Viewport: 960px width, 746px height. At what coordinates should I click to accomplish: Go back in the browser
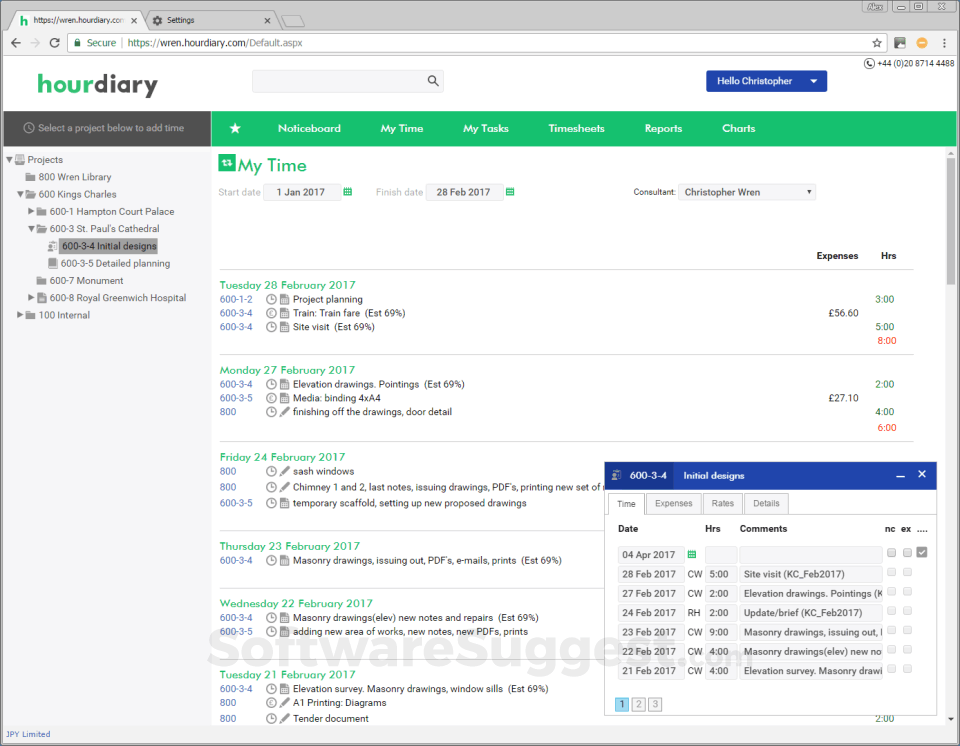pyautogui.click(x=16, y=43)
